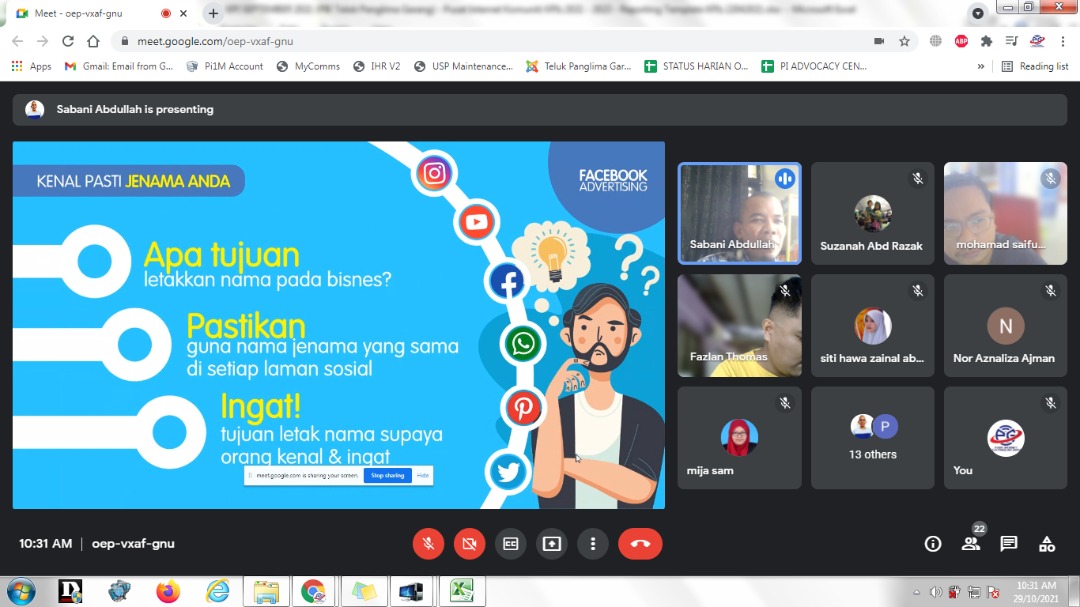Select Sabani Abdullah's video tile

click(740, 214)
